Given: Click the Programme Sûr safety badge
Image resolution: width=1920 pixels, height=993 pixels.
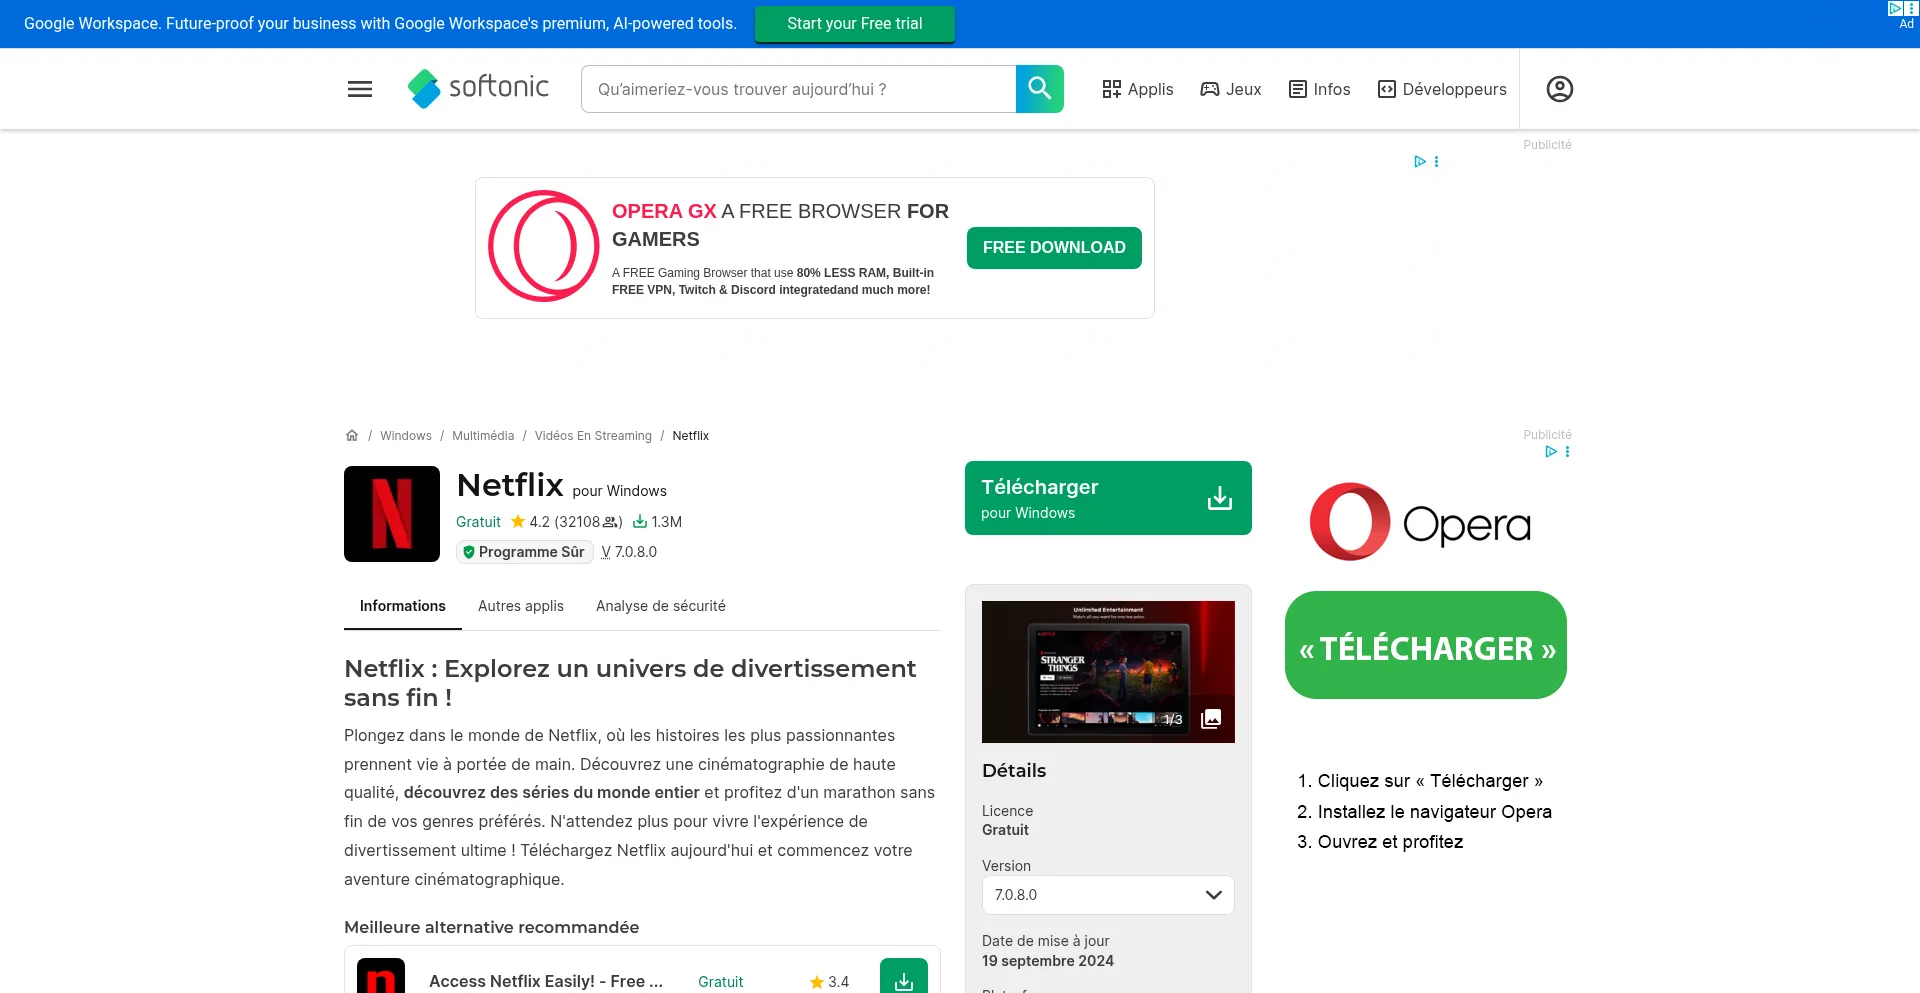Looking at the screenshot, I should [x=525, y=552].
